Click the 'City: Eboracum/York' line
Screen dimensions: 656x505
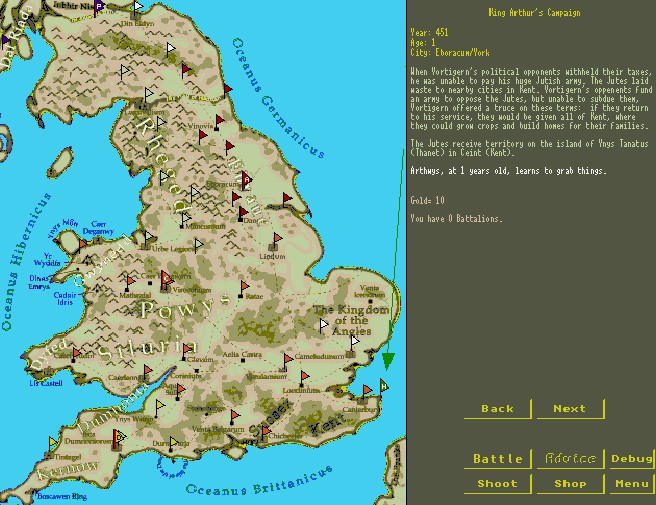click(450, 53)
